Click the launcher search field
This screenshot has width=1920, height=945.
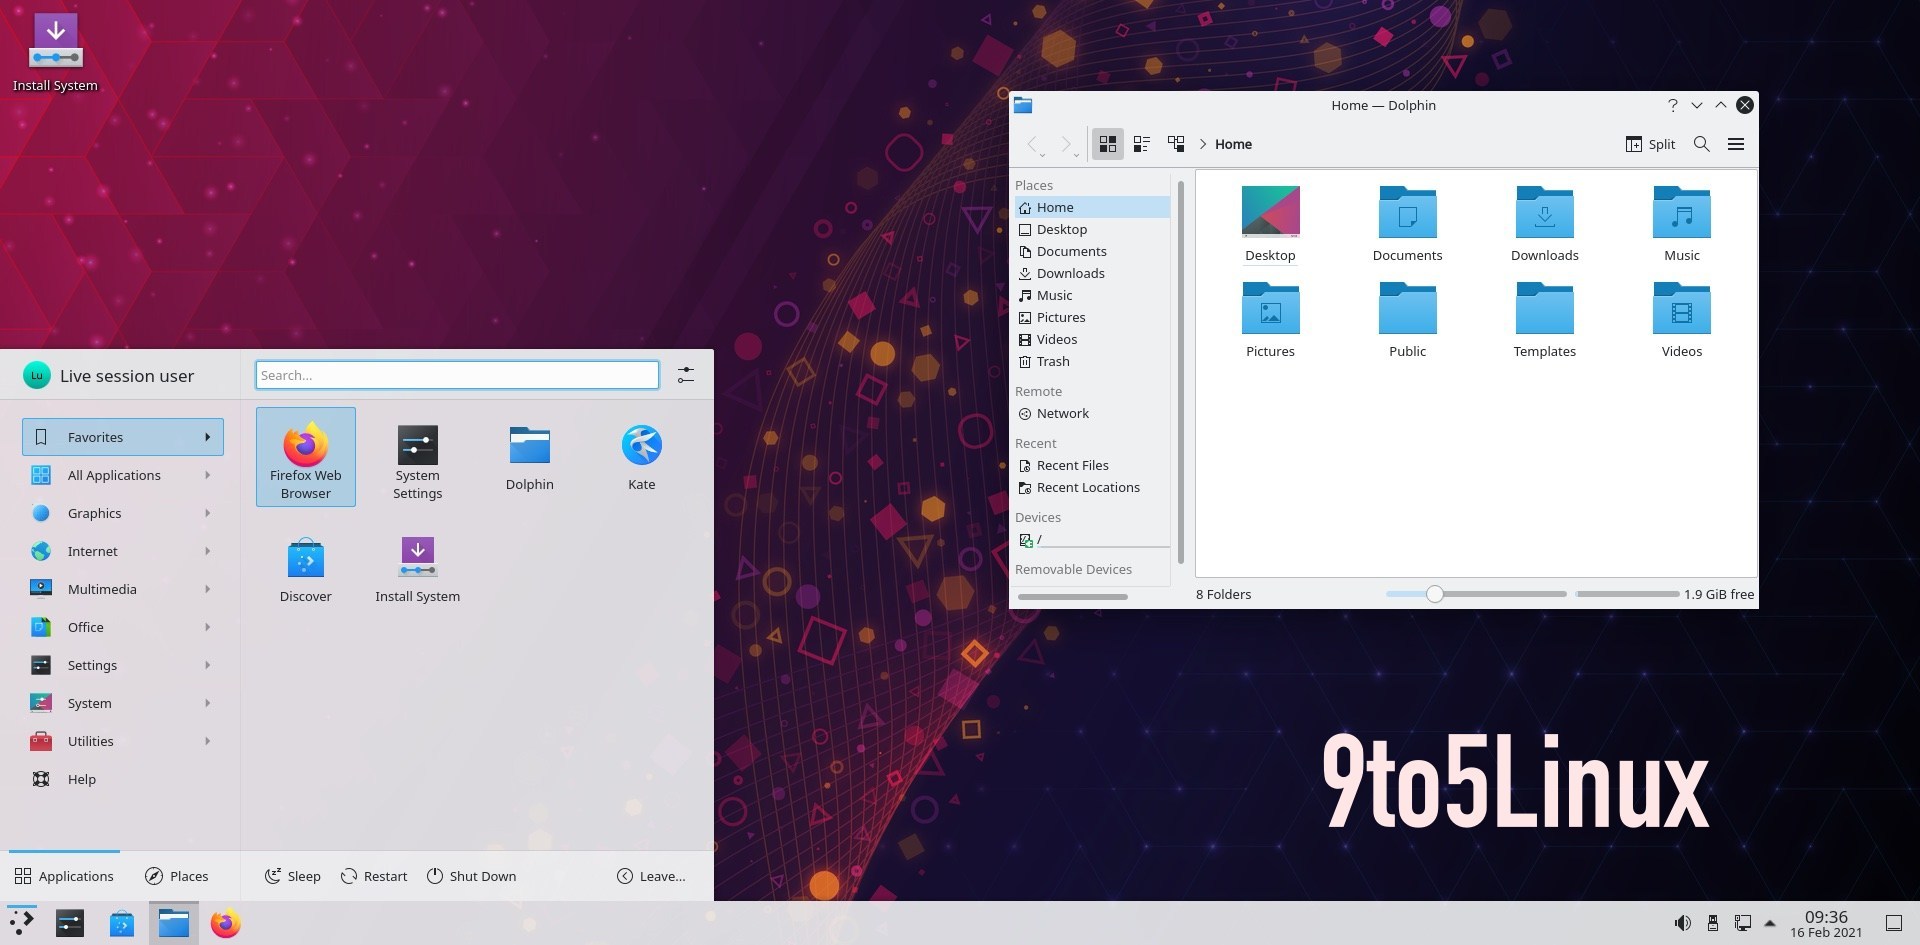456,374
